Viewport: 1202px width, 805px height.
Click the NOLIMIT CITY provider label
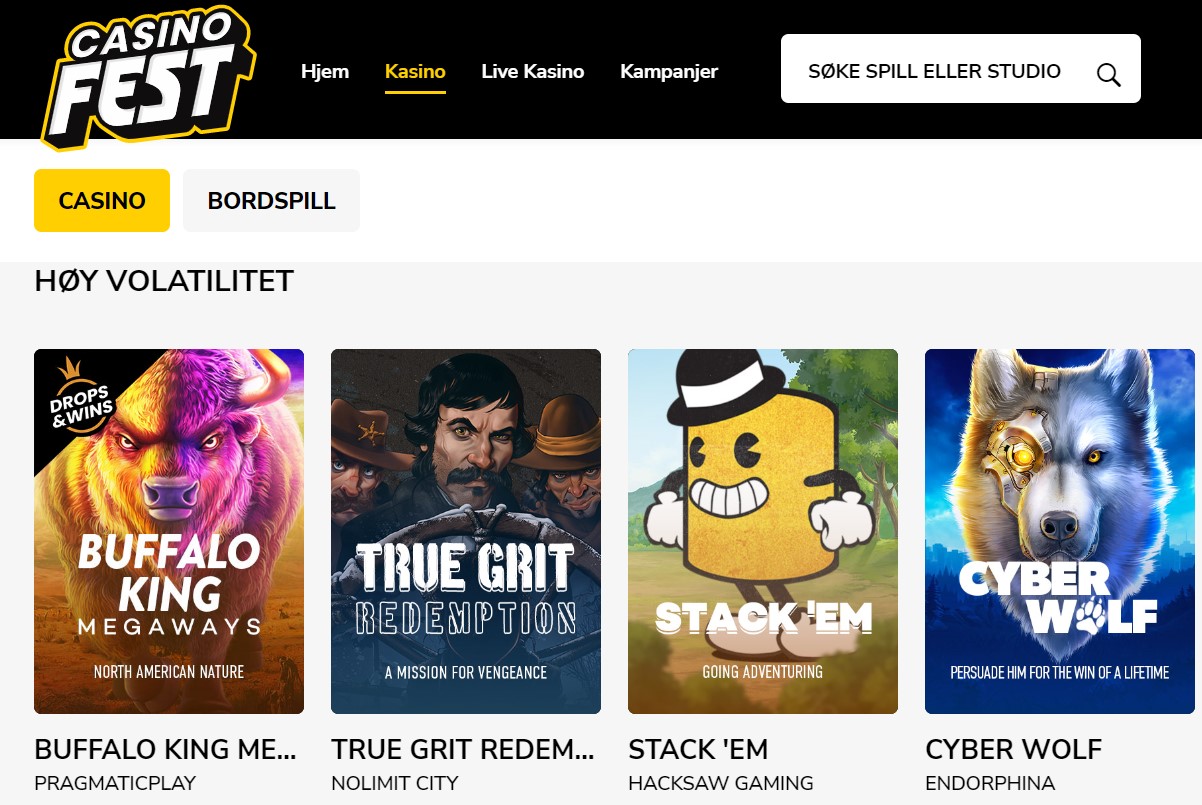click(395, 783)
